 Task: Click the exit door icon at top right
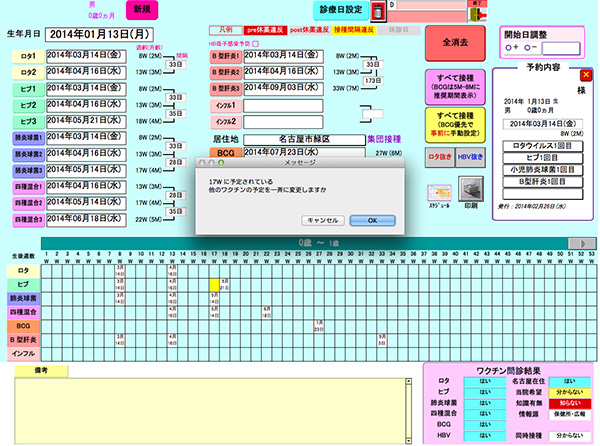tap(585, 13)
